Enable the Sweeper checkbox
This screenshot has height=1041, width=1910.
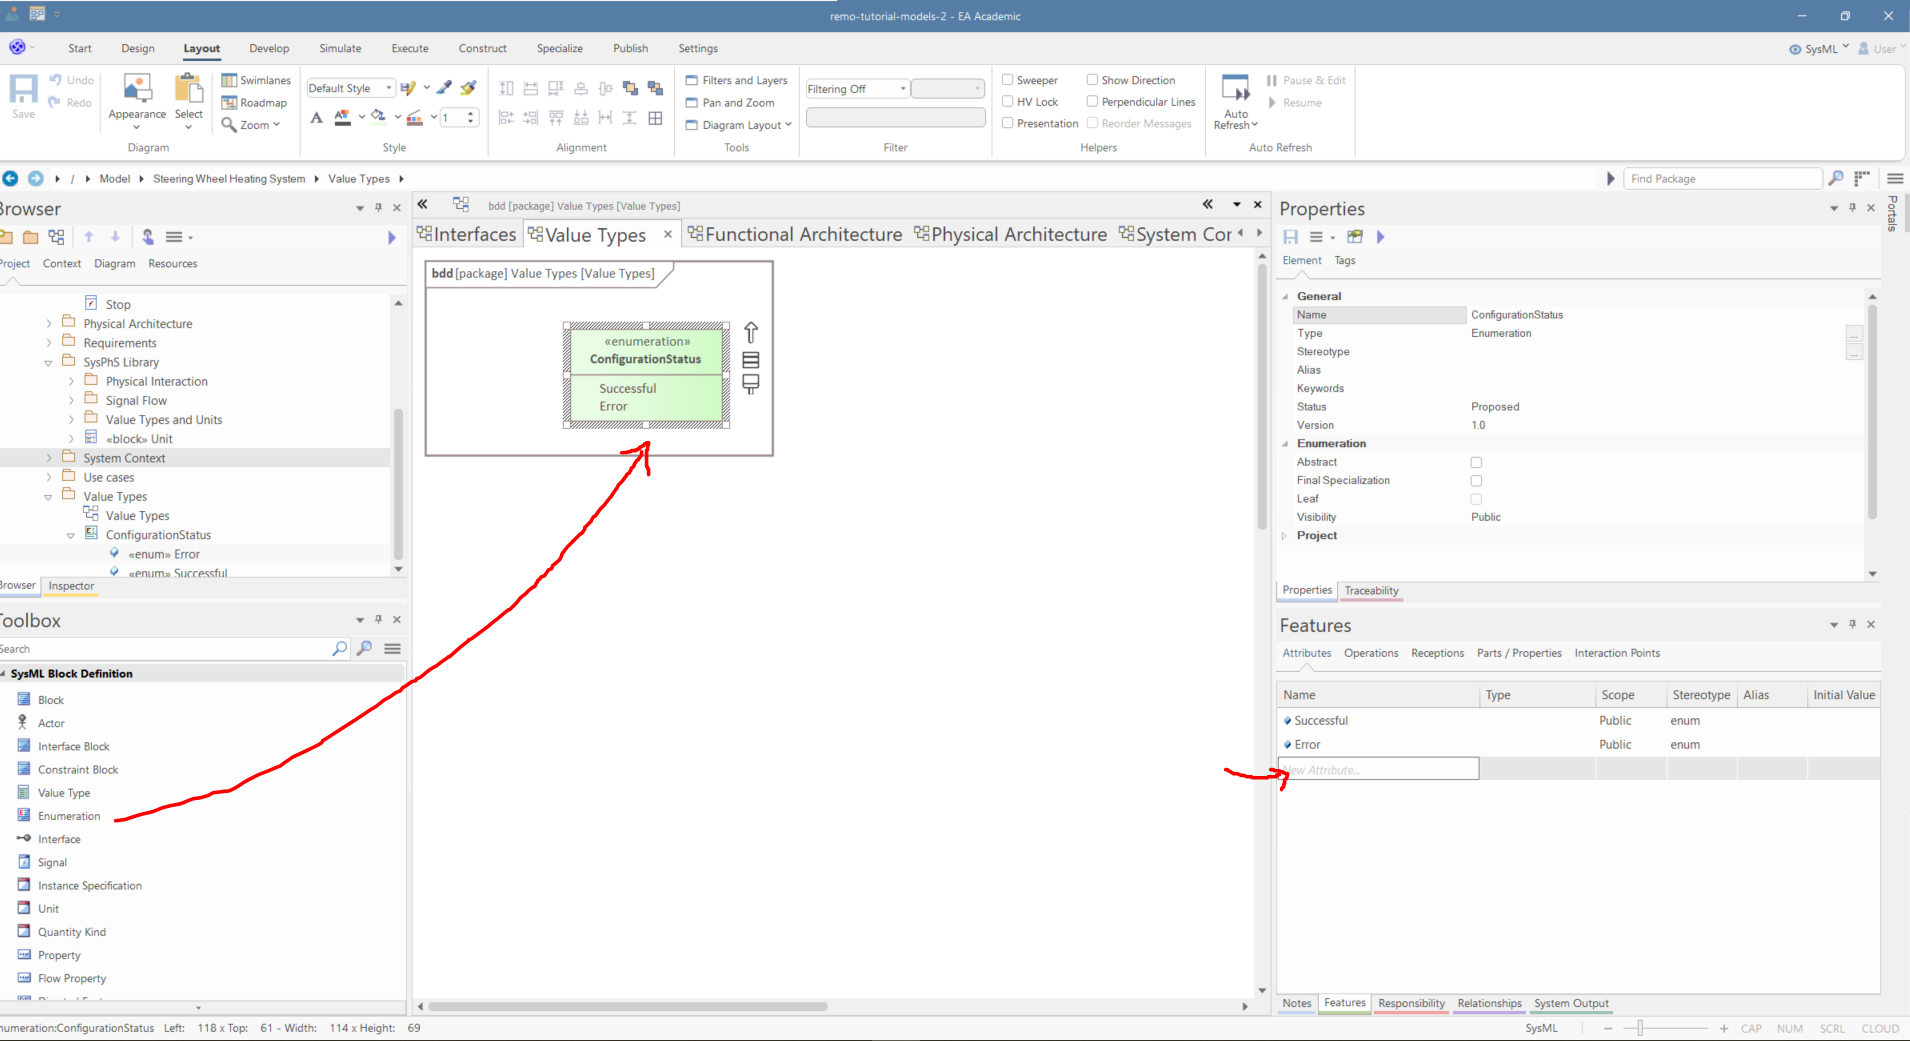coord(1008,80)
